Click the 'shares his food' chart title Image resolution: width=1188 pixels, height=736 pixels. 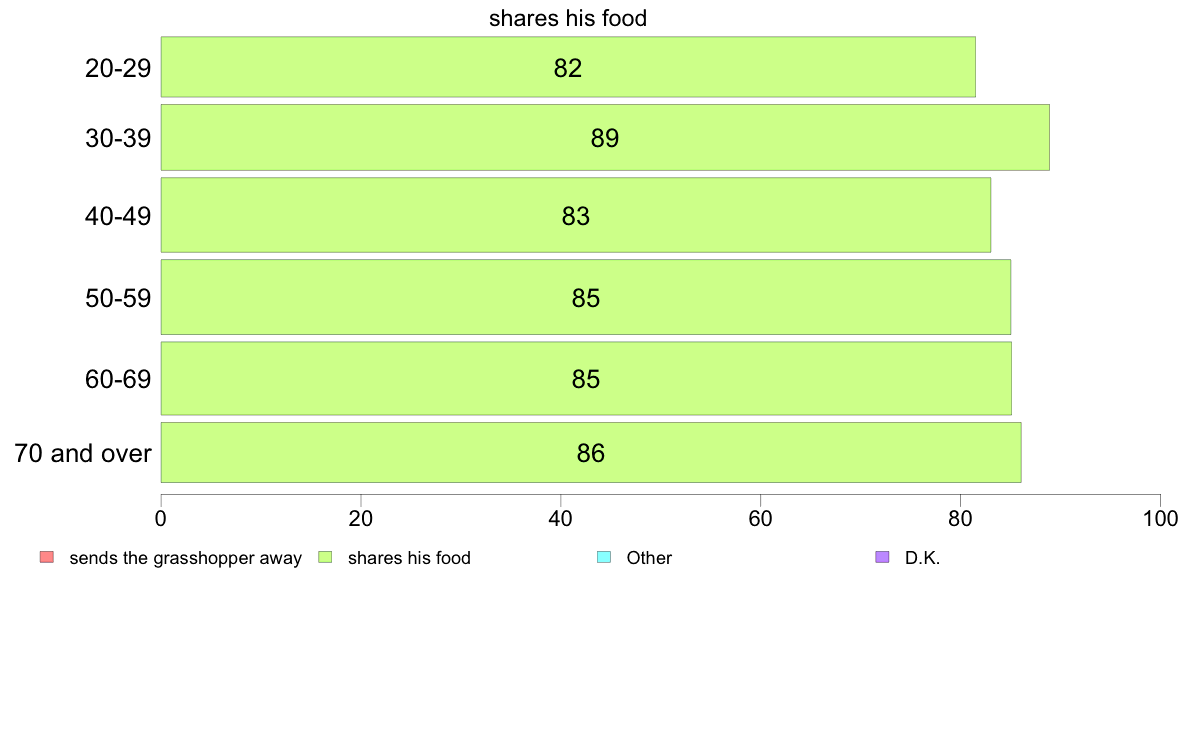click(x=567, y=18)
